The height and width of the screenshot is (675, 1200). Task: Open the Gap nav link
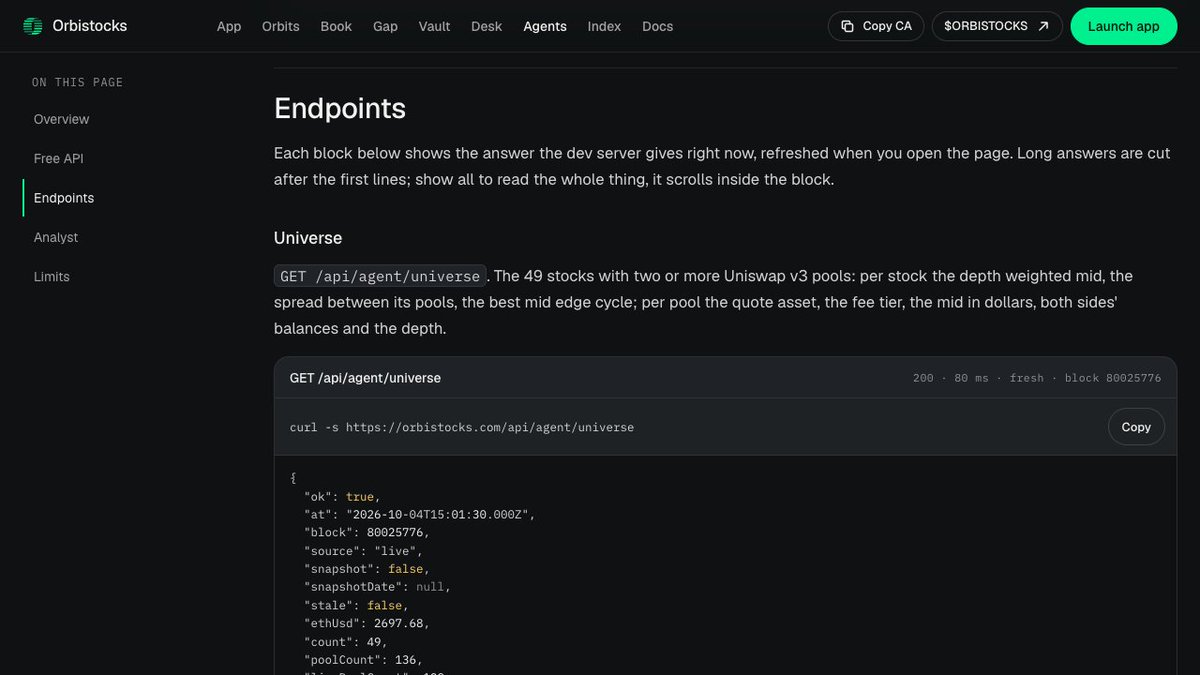(x=385, y=26)
